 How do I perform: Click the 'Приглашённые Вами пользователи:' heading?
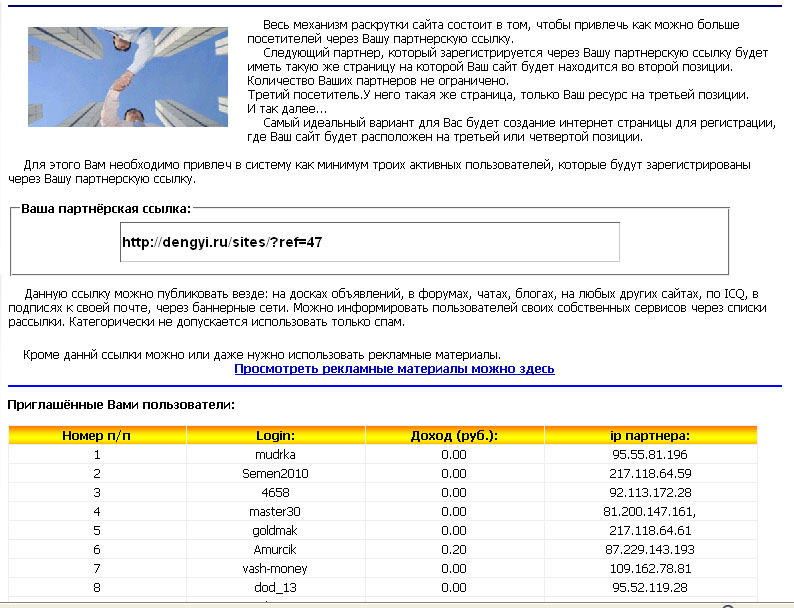(121, 405)
